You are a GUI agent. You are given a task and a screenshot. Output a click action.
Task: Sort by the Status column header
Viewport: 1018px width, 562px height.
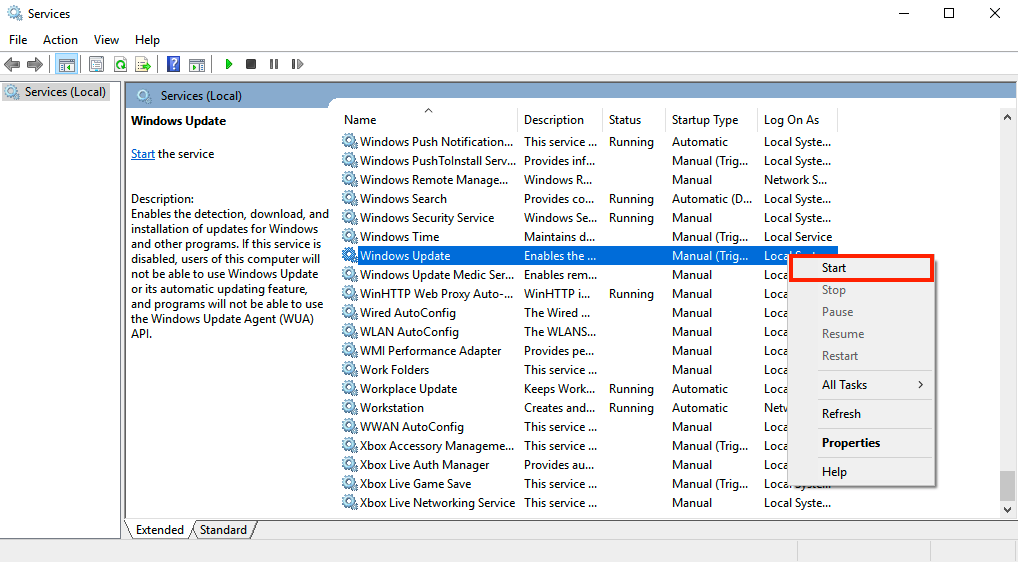coord(634,120)
